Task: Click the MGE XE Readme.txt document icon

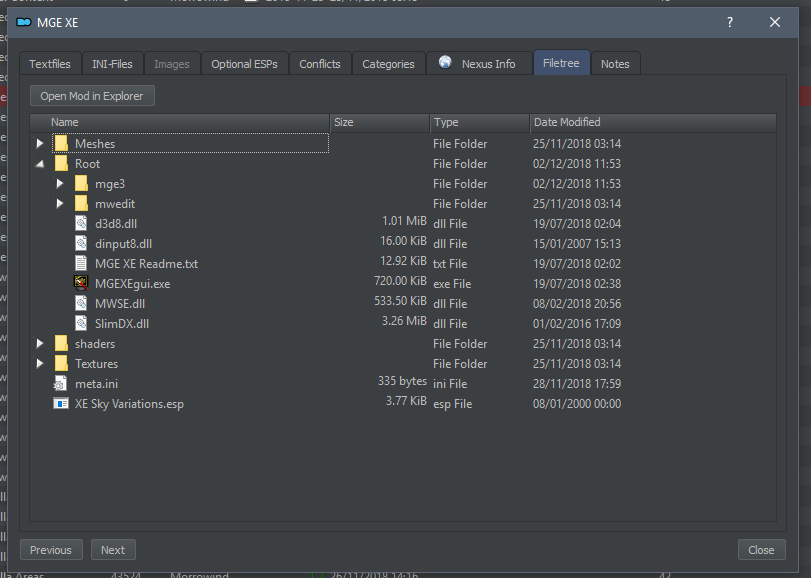Action: coord(81,264)
